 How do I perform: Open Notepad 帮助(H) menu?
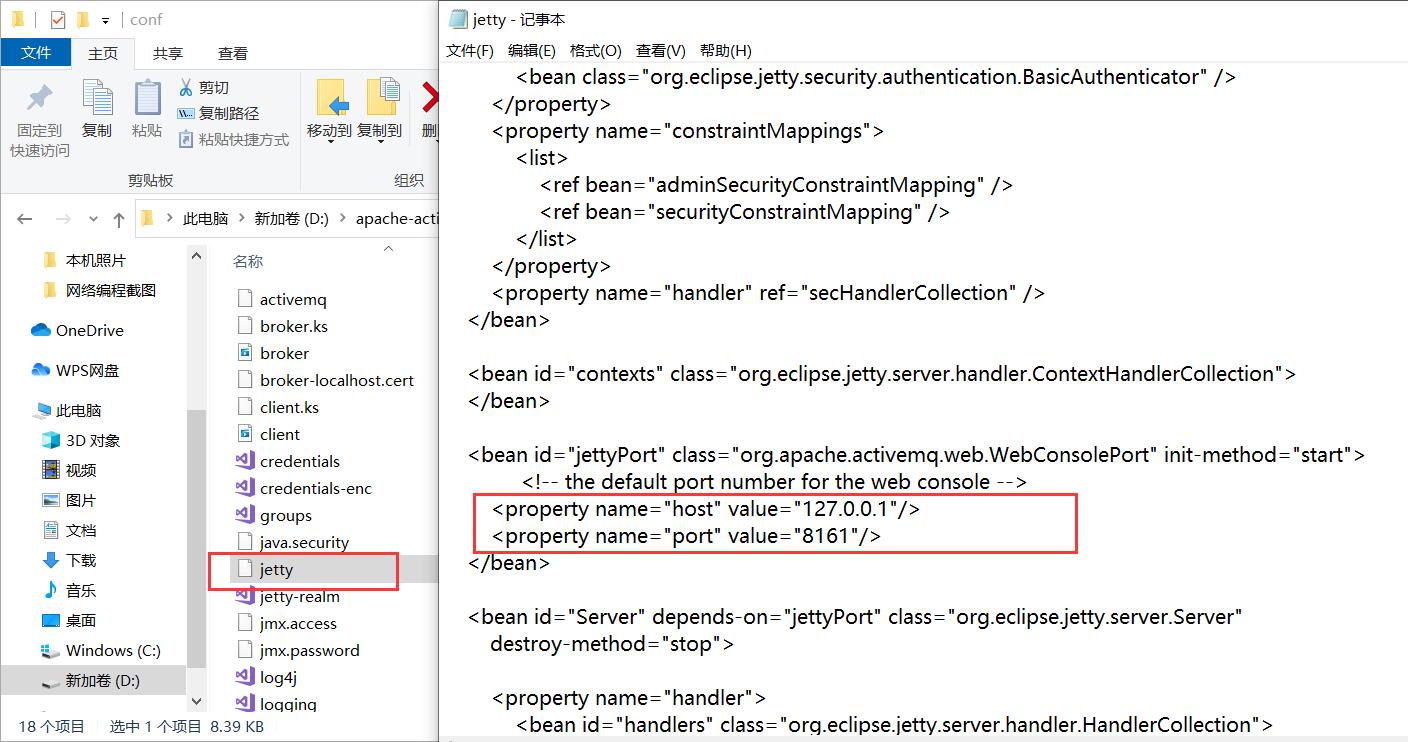(x=726, y=50)
